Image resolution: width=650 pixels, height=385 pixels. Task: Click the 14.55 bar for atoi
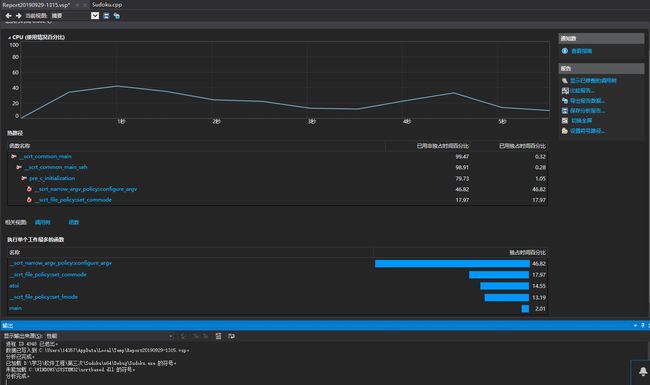coord(504,286)
